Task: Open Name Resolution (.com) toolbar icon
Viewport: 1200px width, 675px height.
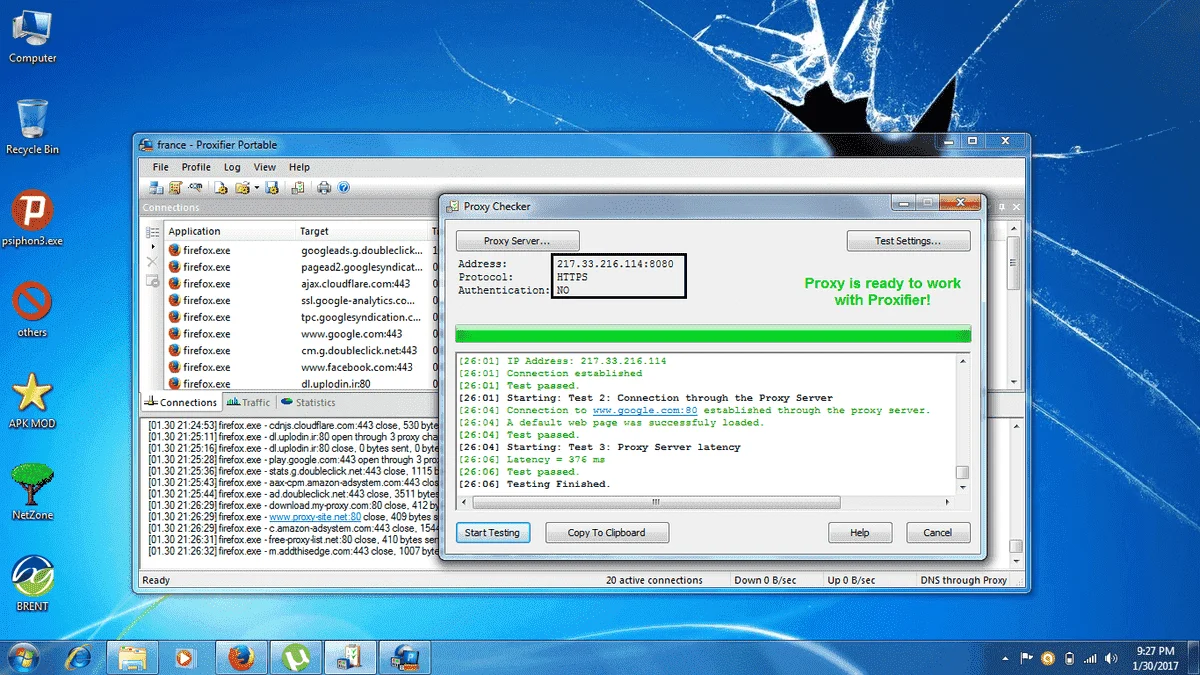Action: click(x=195, y=187)
